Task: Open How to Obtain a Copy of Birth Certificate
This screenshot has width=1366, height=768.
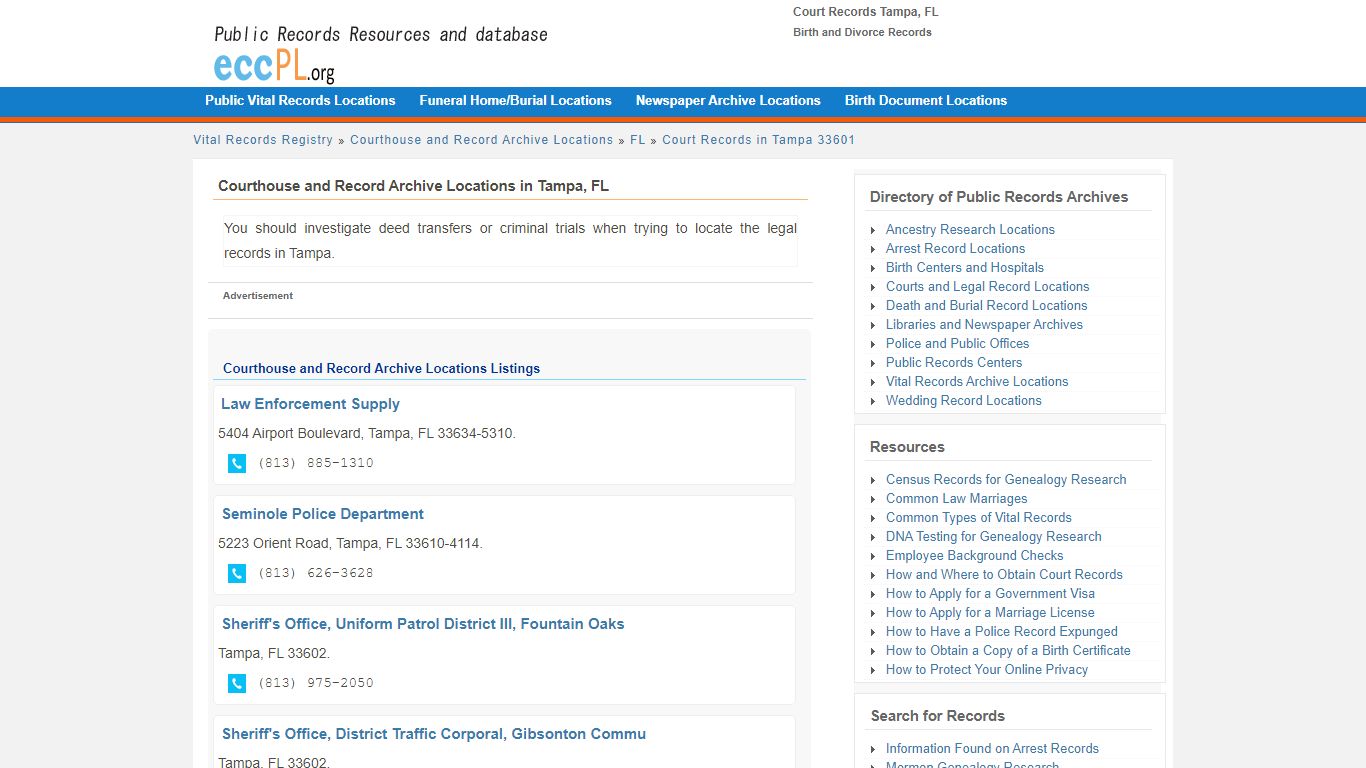Action: [1008, 651]
